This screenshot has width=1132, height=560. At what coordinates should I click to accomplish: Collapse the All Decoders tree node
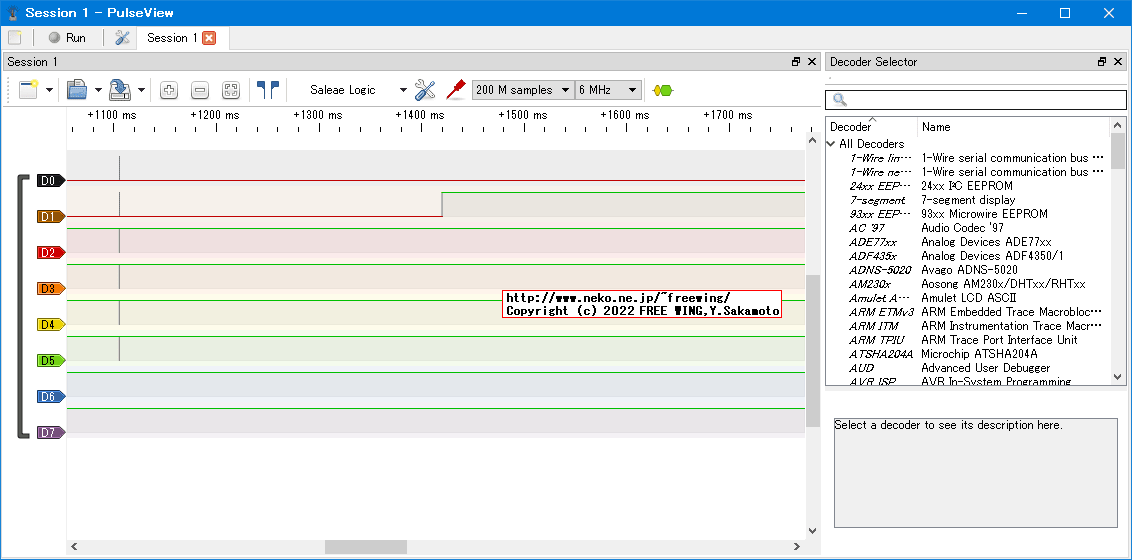coord(831,144)
